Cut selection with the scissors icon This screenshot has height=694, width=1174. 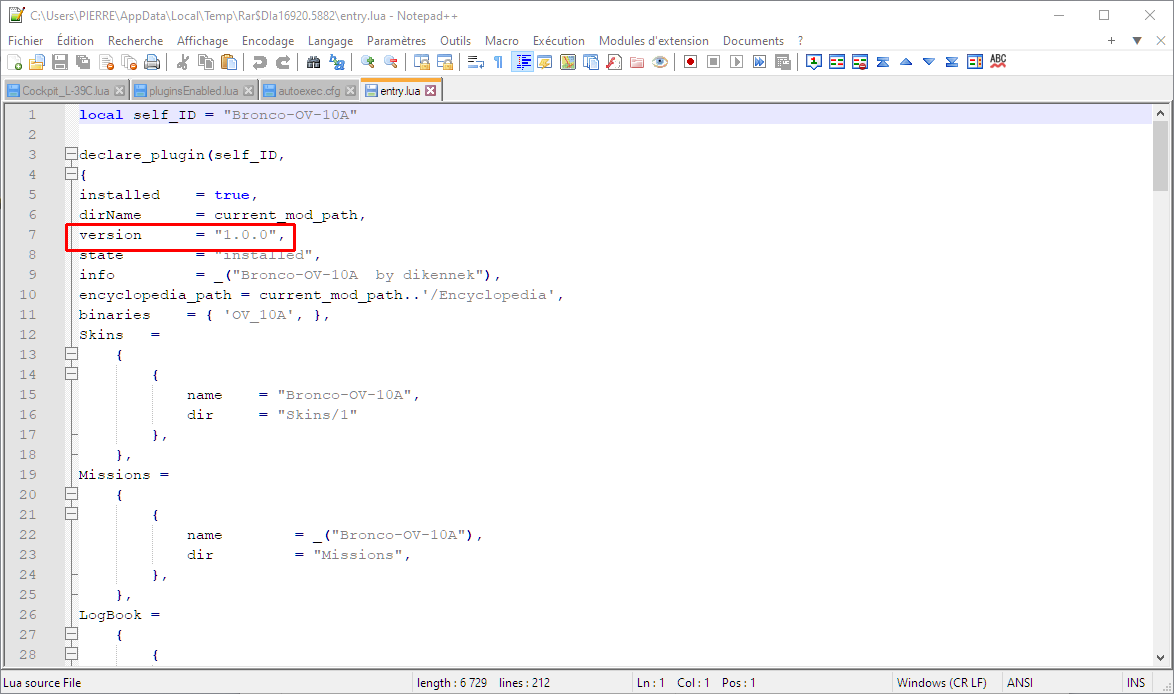click(183, 62)
